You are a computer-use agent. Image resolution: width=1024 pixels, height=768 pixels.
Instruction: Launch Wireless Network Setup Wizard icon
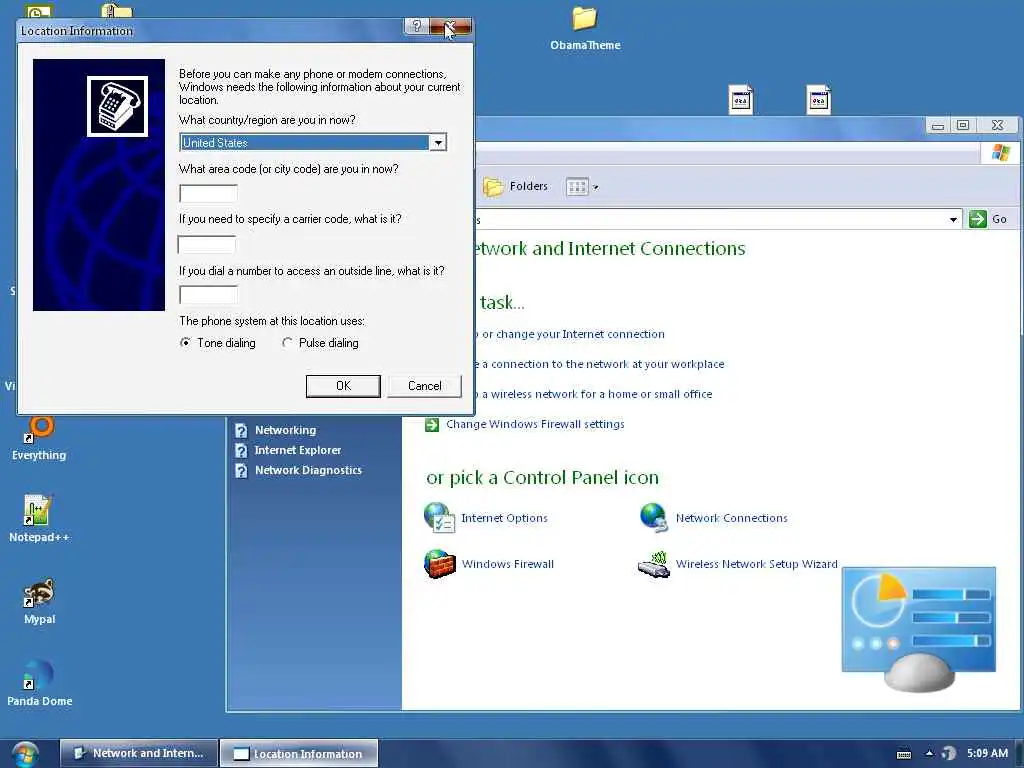pyautogui.click(x=737, y=564)
